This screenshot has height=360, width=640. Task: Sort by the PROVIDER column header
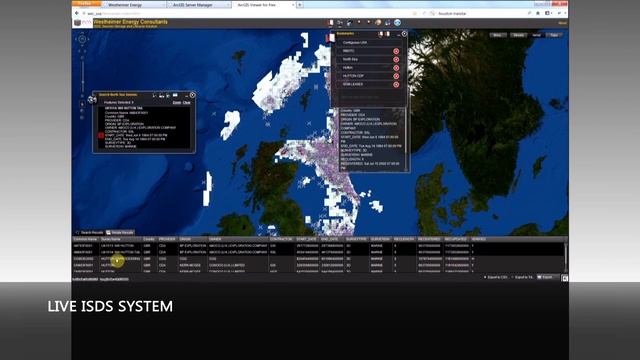(x=168, y=239)
